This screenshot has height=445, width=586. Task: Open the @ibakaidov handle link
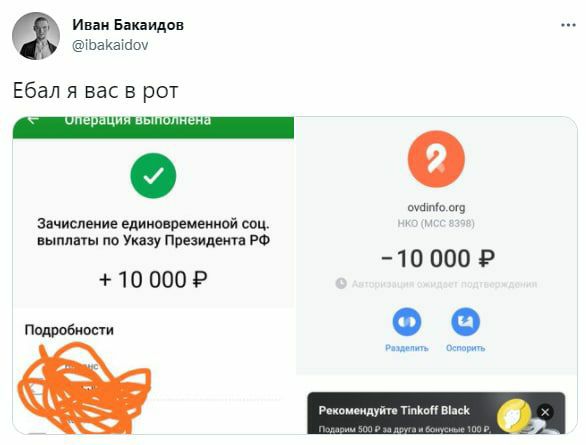[110, 45]
